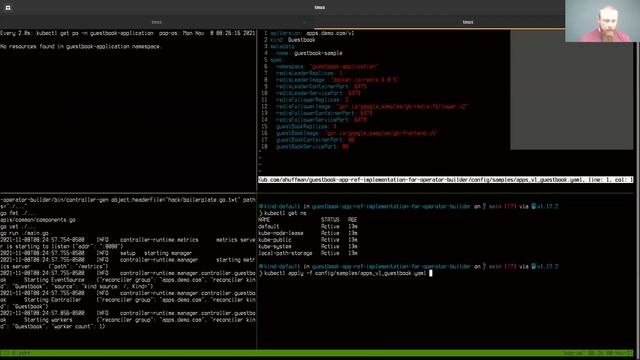Click the 'Starting Controller' log line

click(128, 300)
